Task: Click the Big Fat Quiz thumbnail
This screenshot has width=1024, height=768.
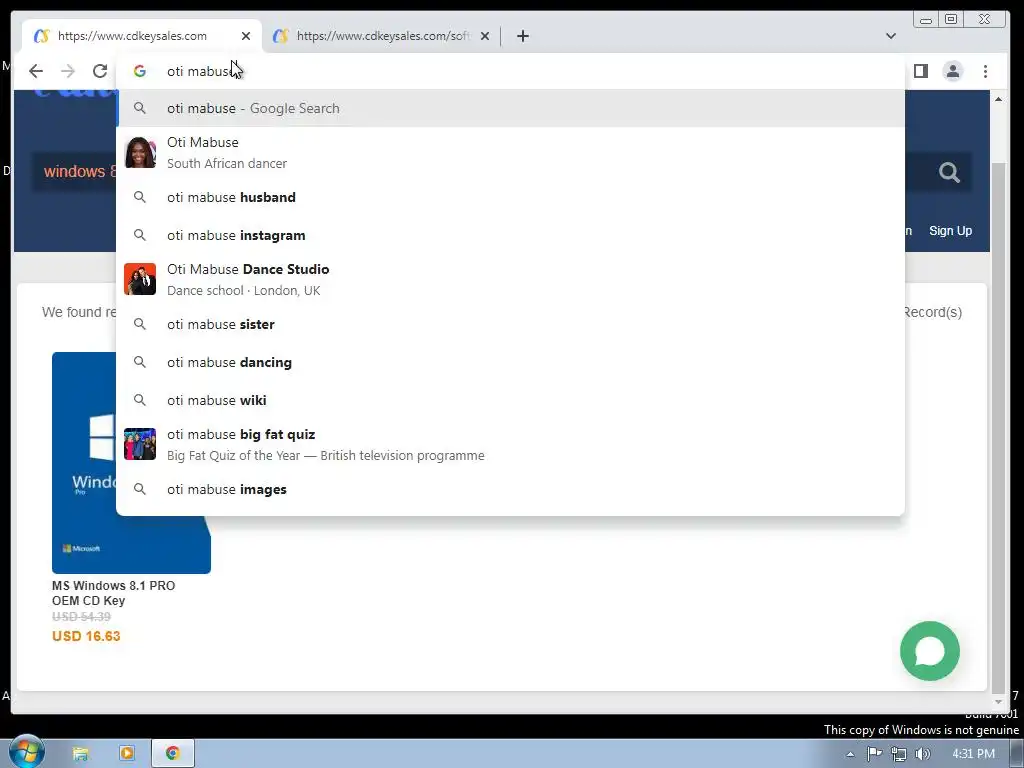Action: tap(140, 444)
